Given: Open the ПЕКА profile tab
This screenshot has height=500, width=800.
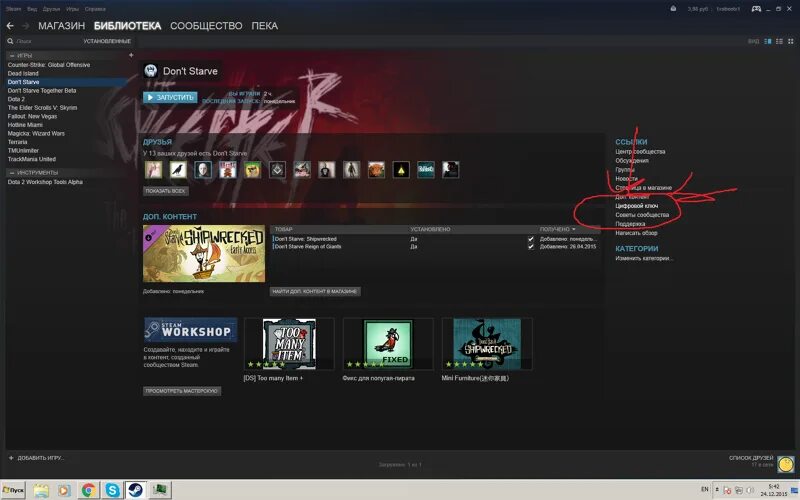Looking at the screenshot, I should click(264, 26).
